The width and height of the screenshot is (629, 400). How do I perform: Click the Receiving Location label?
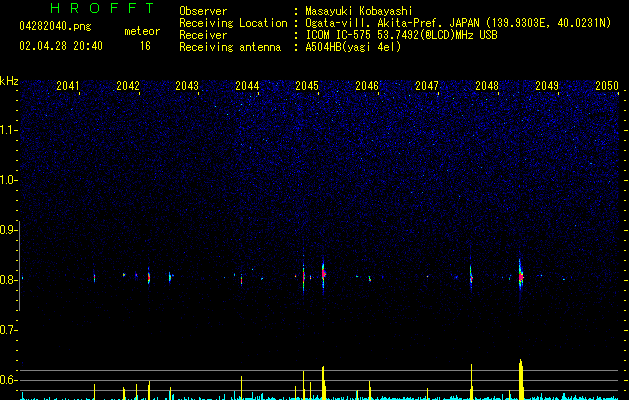(233, 23)
